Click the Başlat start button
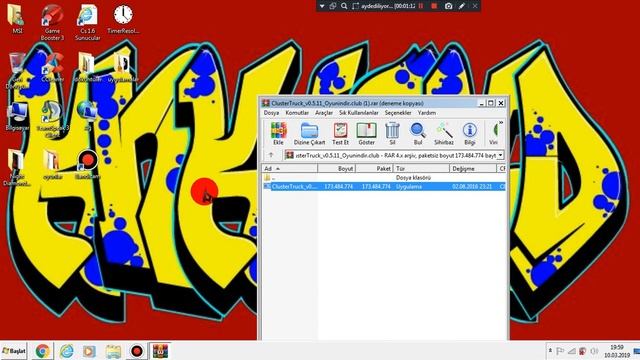This screenshot has width=640, height=360. point(14,351)
